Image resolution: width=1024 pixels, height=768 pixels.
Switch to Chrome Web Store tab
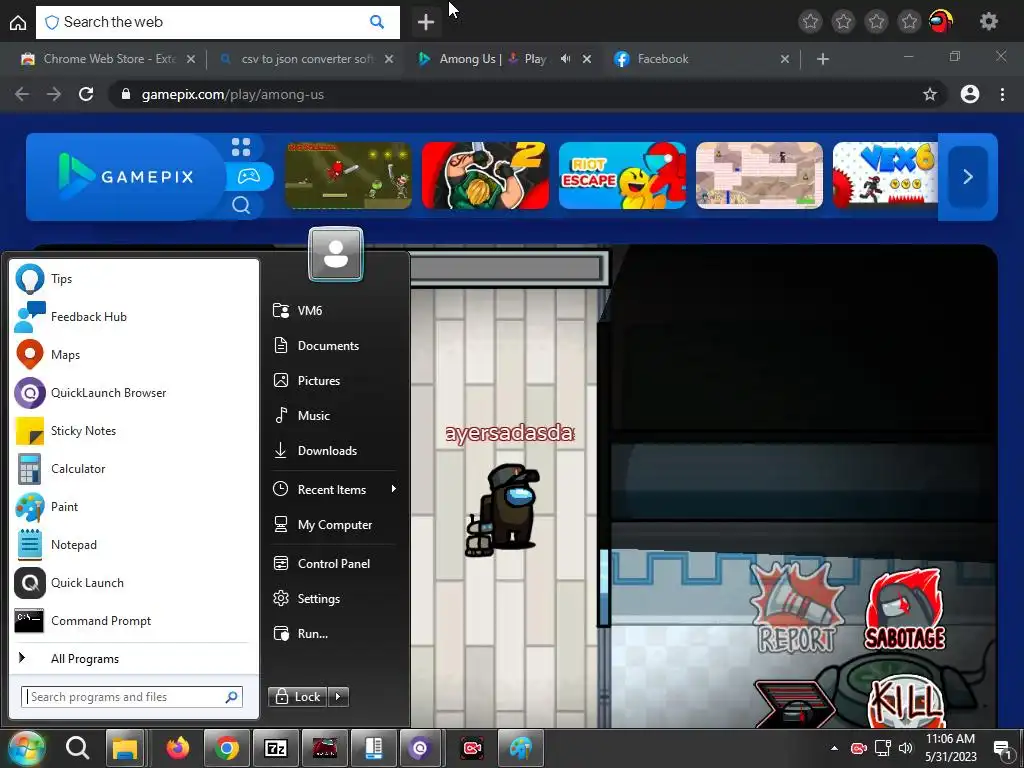click(107, 59)
